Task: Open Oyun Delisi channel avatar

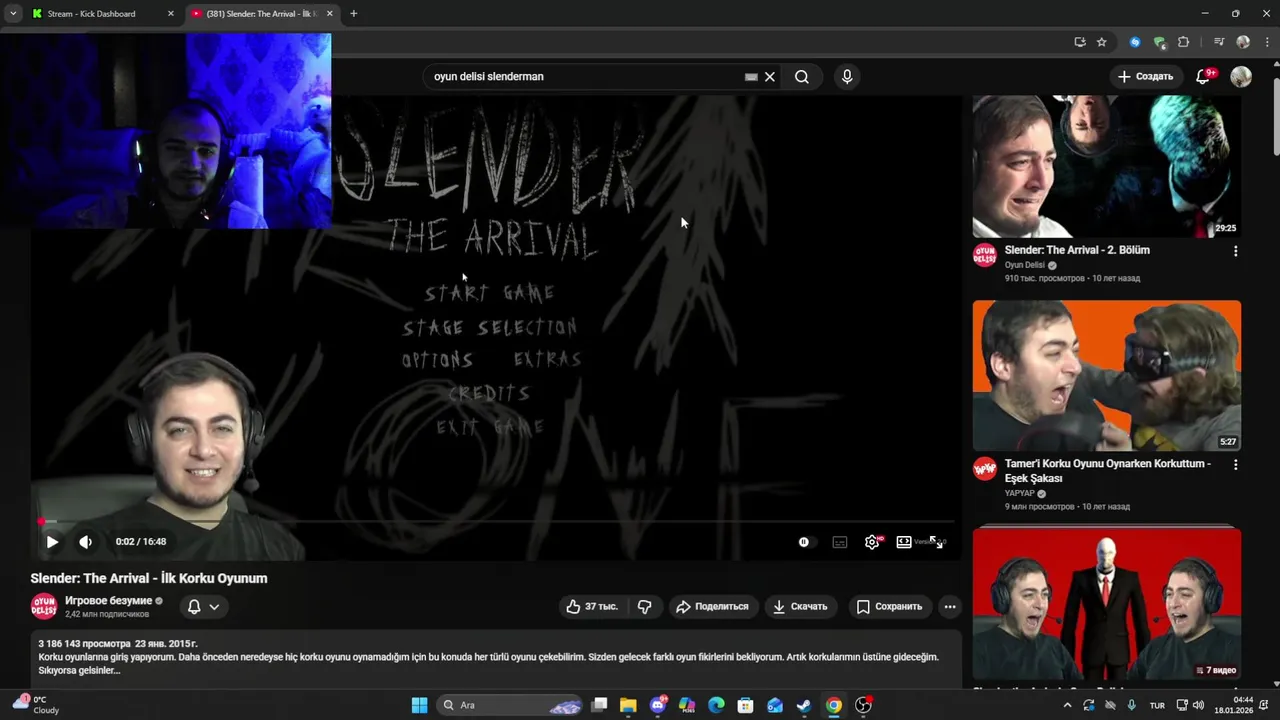Action: tap(44, 606)
